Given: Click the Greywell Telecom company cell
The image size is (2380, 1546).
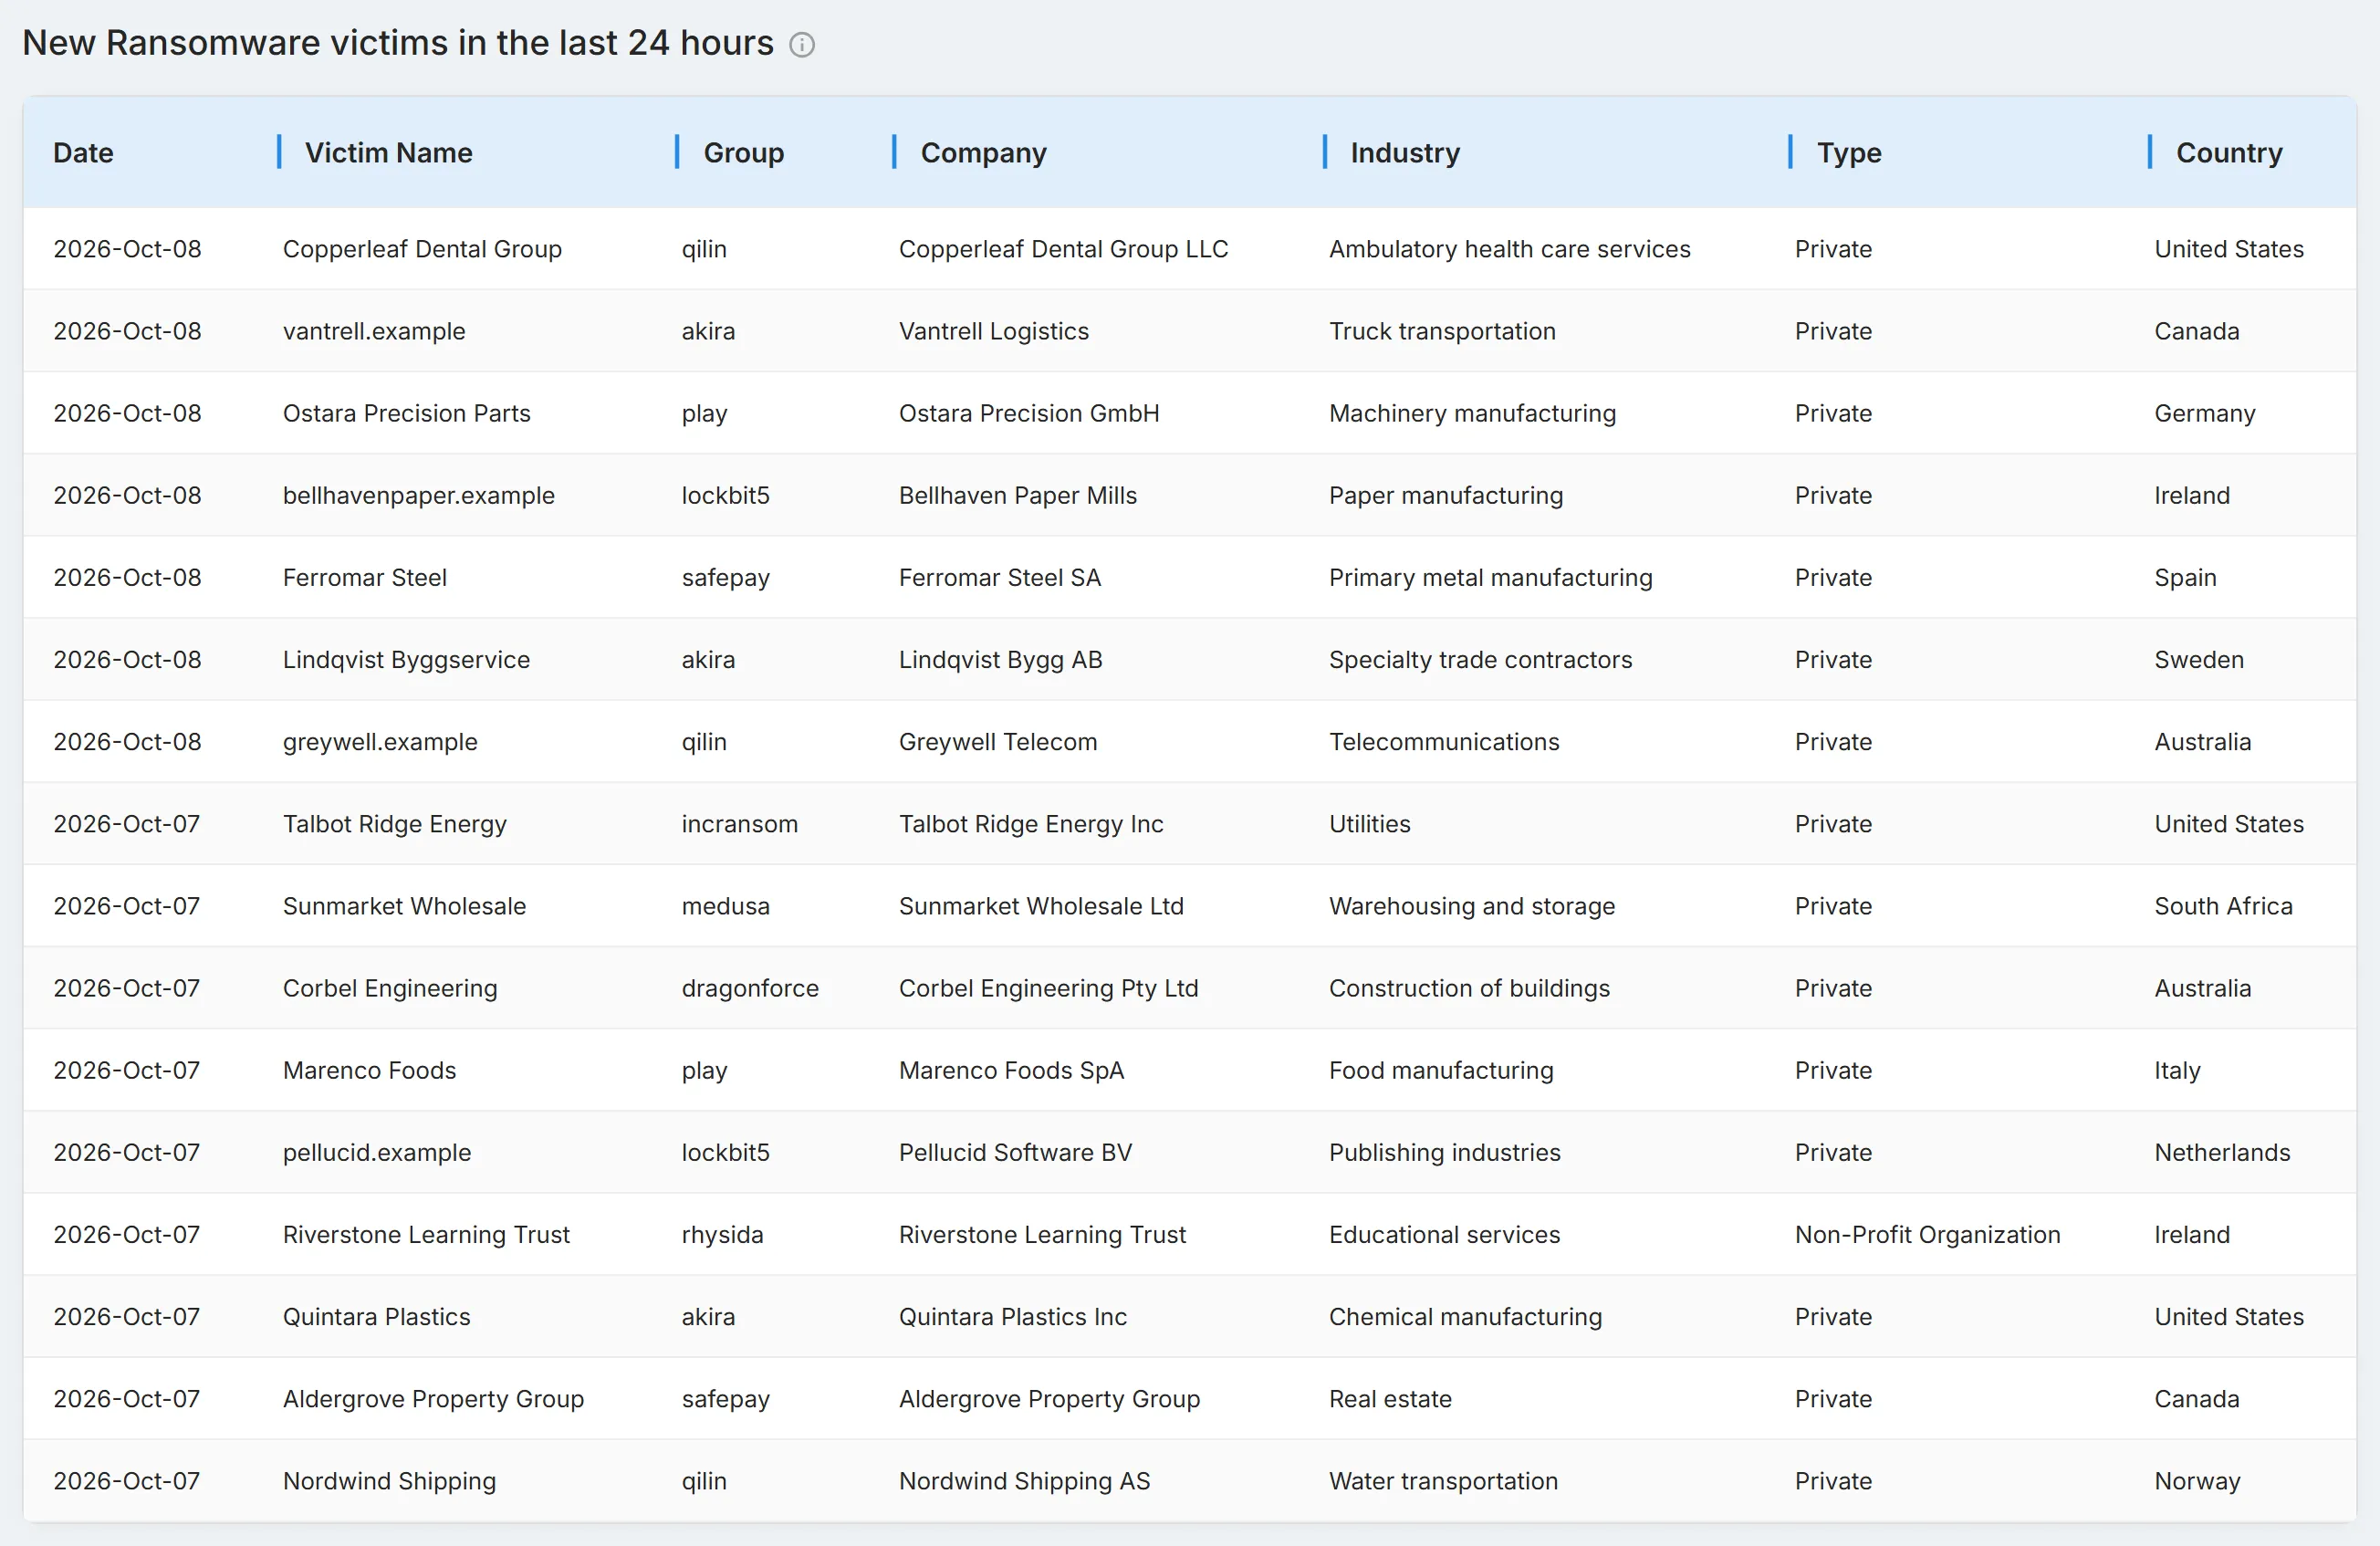Looking at the screenshot, I should tap(997, 741).
